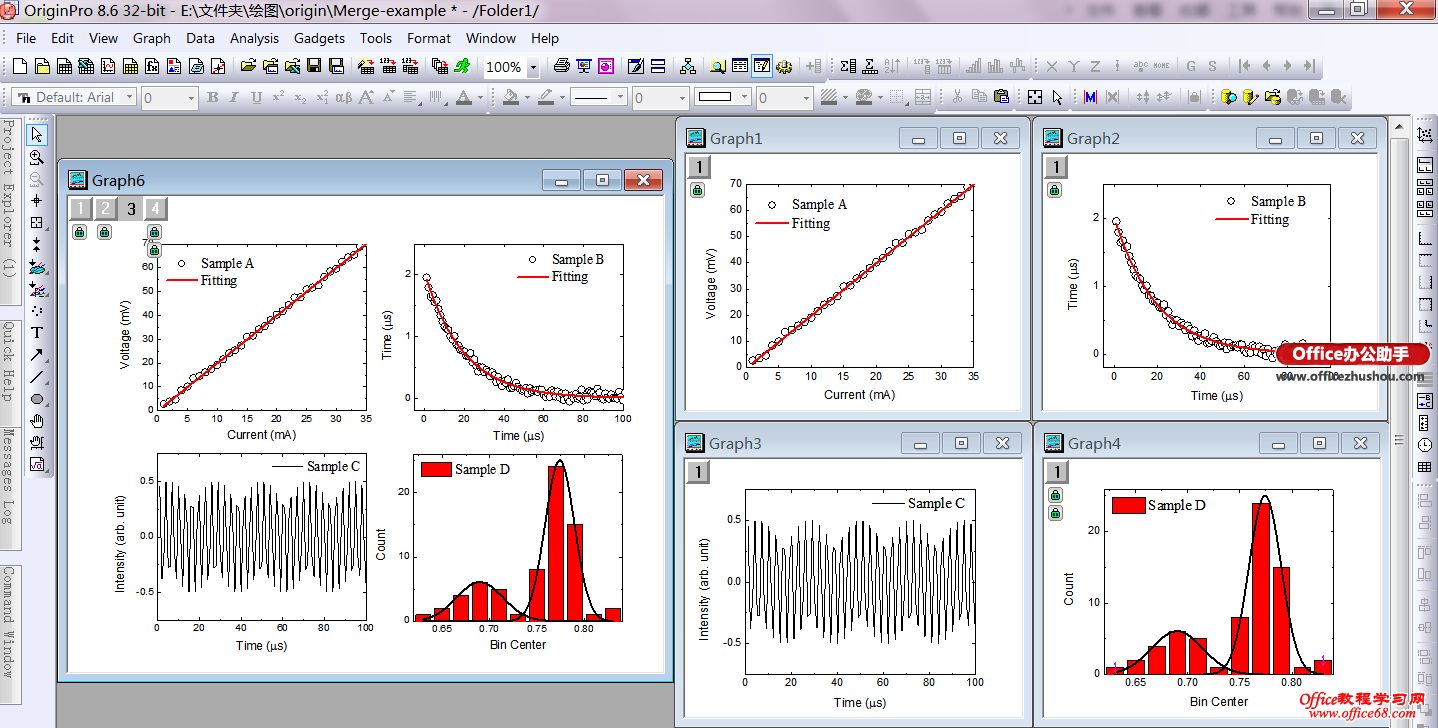This screenshot has height=728, width=1438.
Task: Toggle the lock icon under layer 1 in Graph6
Action: pos(80,232)
